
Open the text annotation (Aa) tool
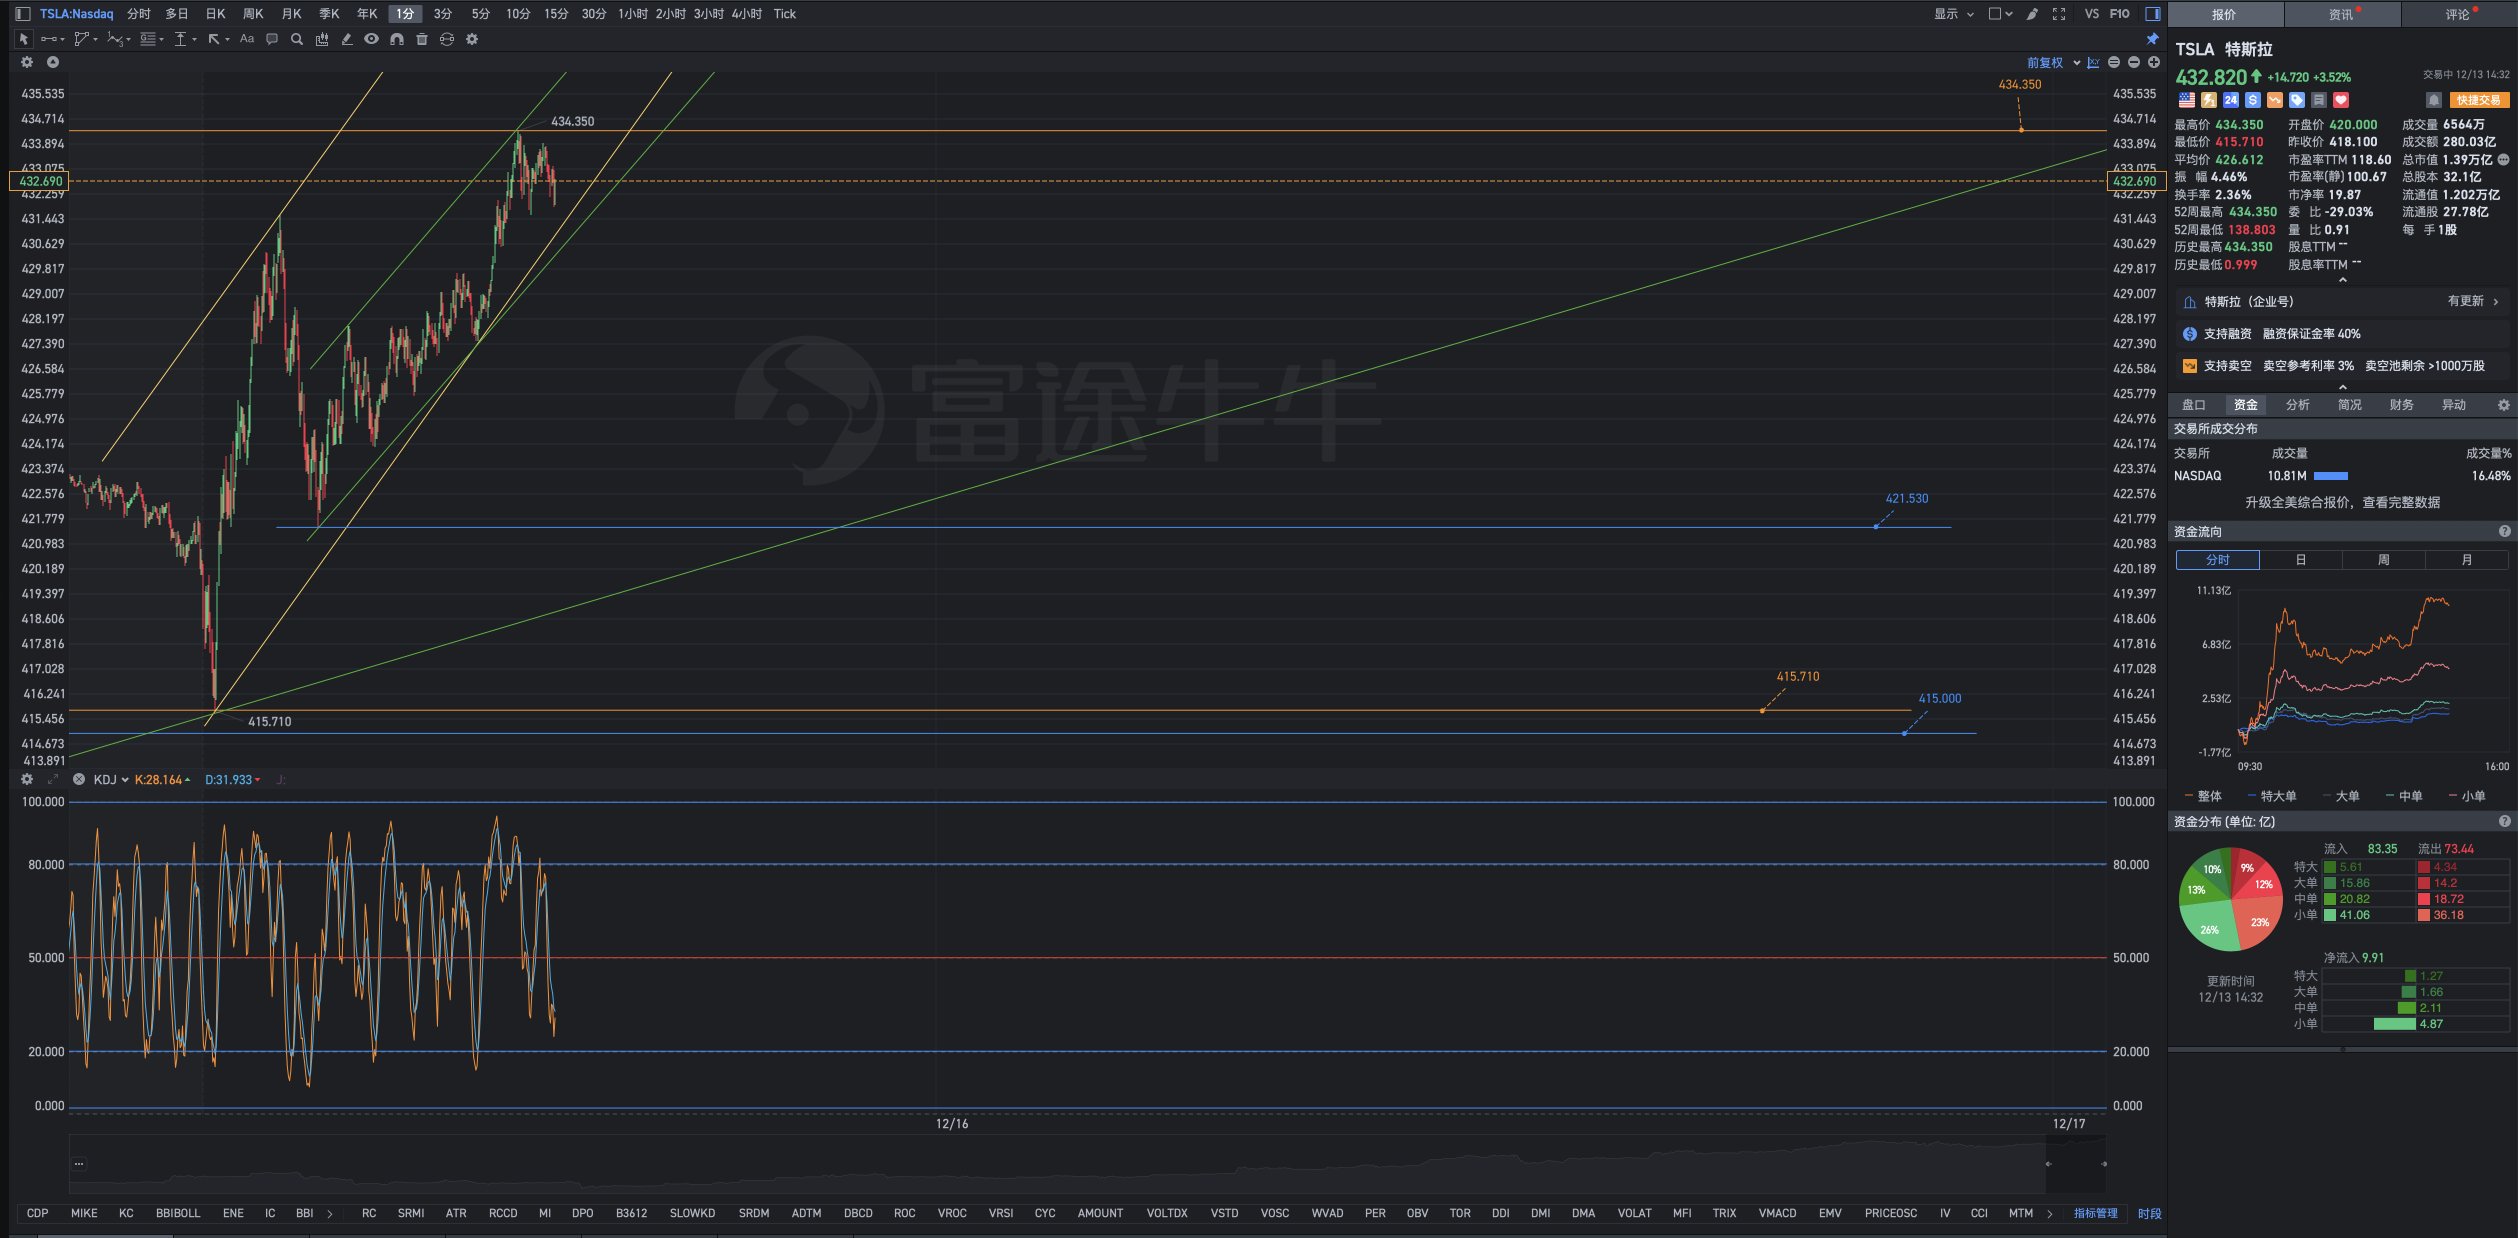tap(247, 39)
